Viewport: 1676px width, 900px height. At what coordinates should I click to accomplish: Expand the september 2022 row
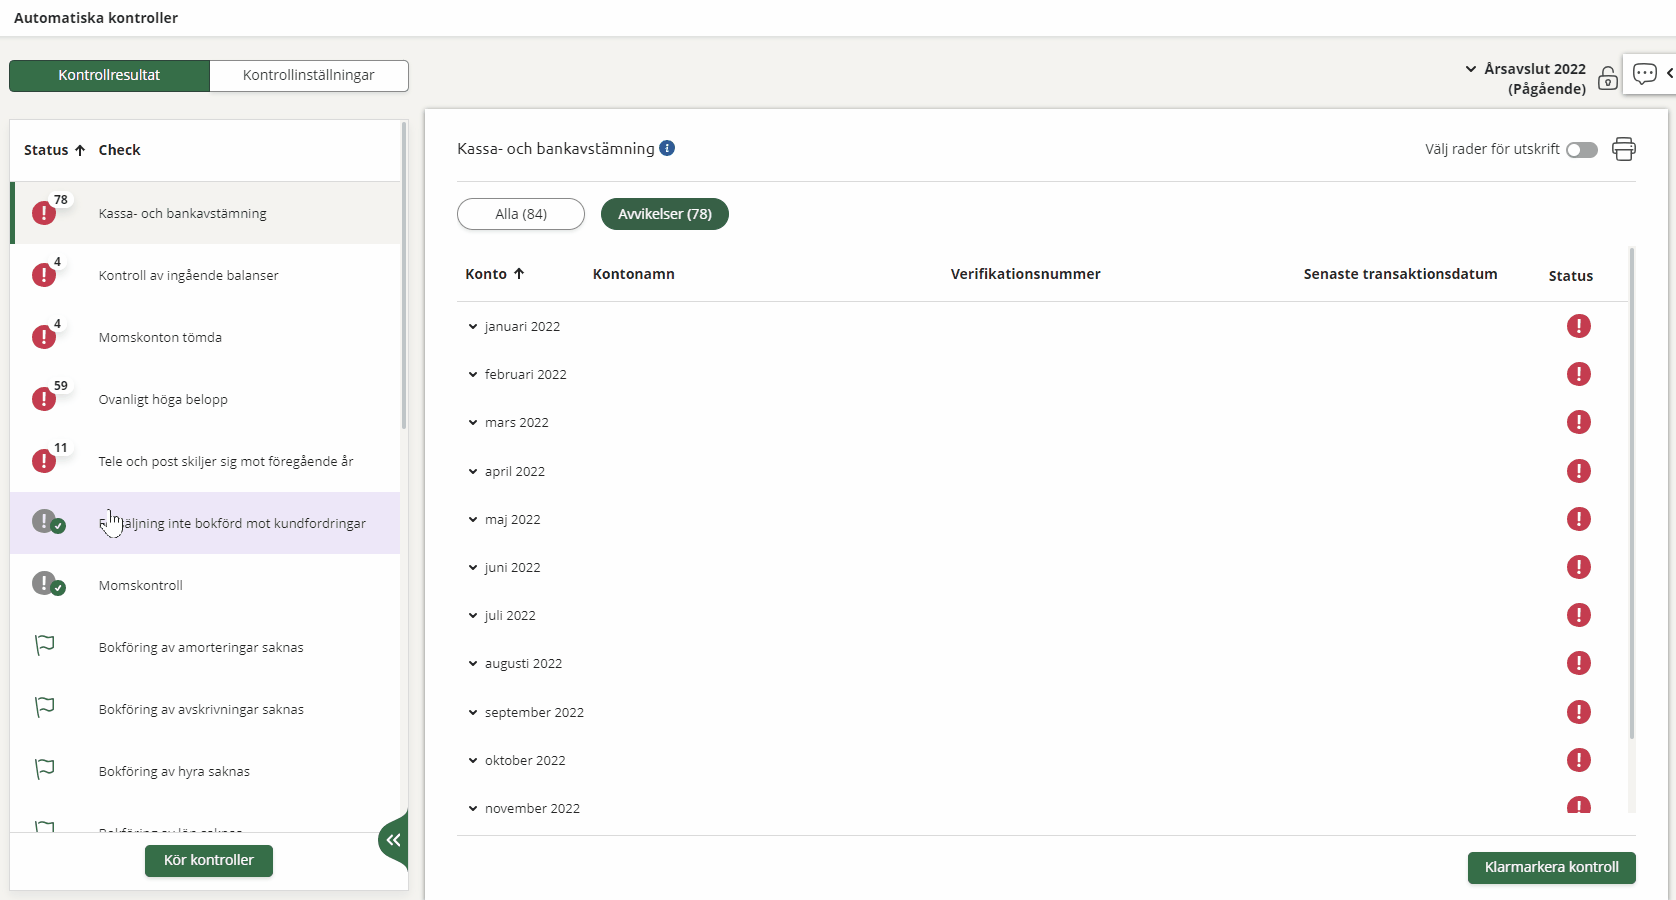pyautogui.click(x=473, y=713)
